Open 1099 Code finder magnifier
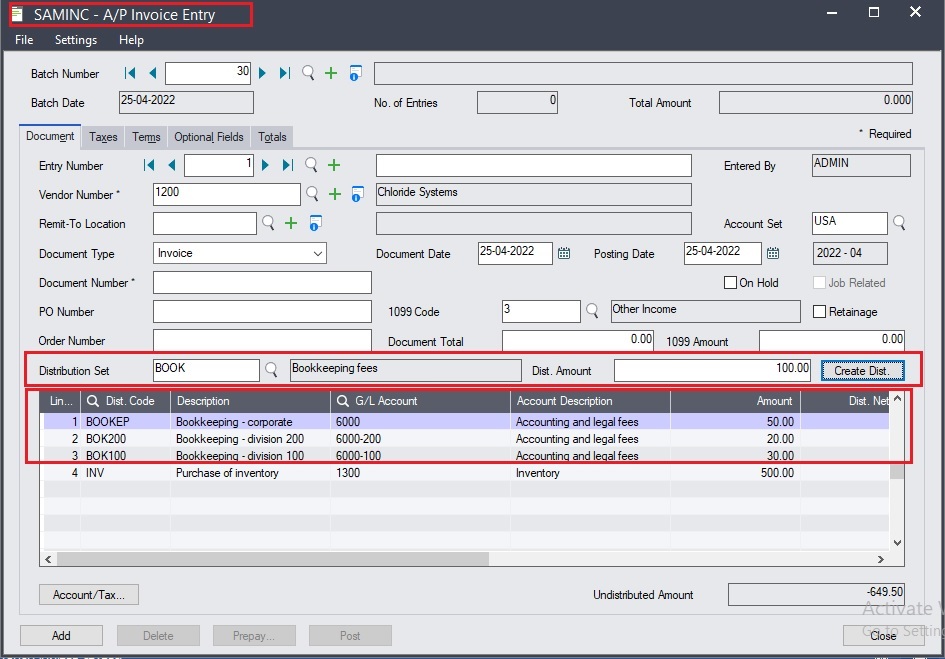945x659 pixels. coord(592,311)
